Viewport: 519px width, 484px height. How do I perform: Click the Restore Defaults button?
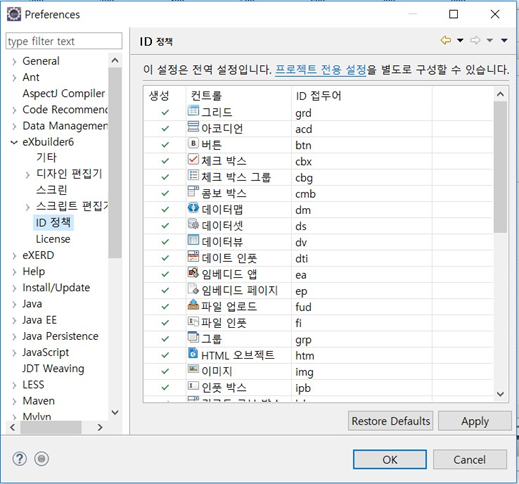point(391,421)
